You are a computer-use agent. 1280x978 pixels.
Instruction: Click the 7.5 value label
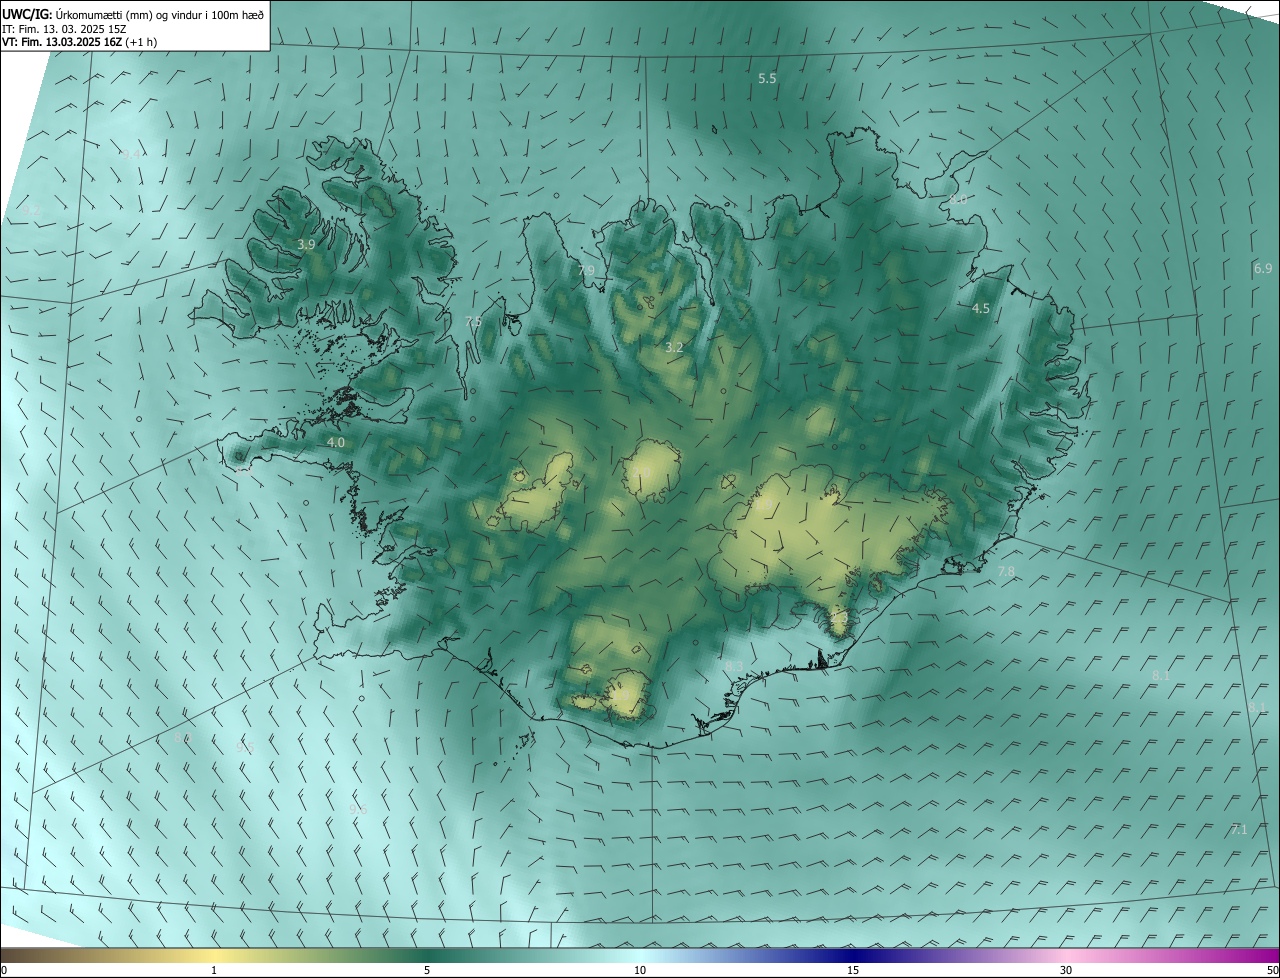473,321
